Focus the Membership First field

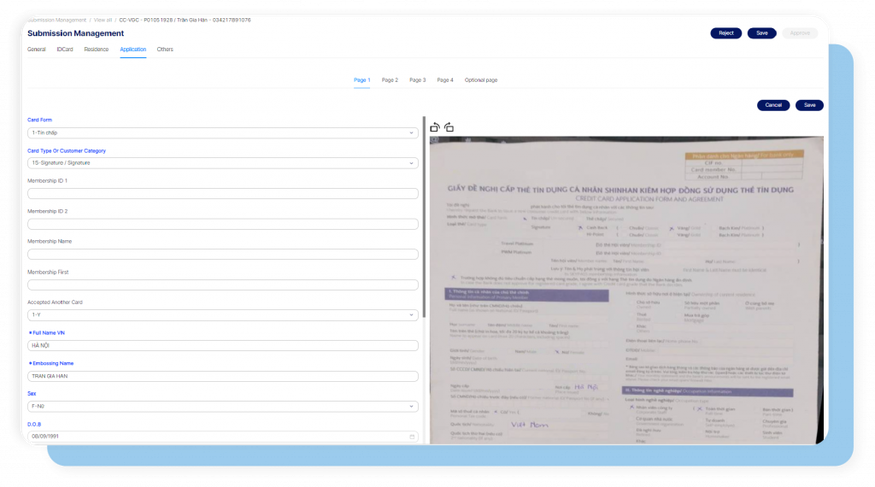[x=223, y=285]
